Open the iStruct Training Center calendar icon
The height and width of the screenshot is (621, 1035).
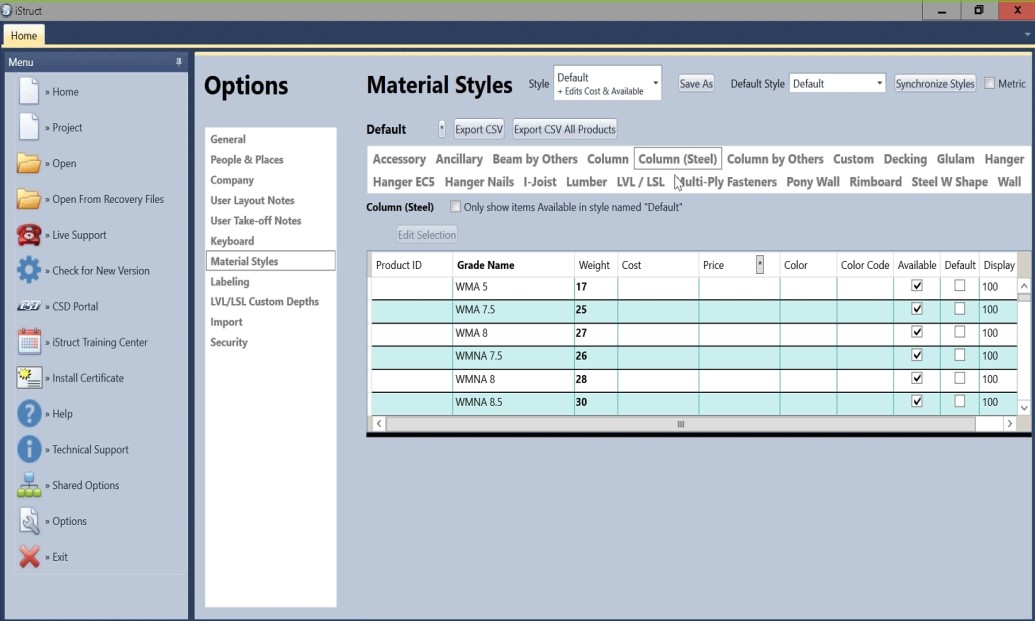29,342
